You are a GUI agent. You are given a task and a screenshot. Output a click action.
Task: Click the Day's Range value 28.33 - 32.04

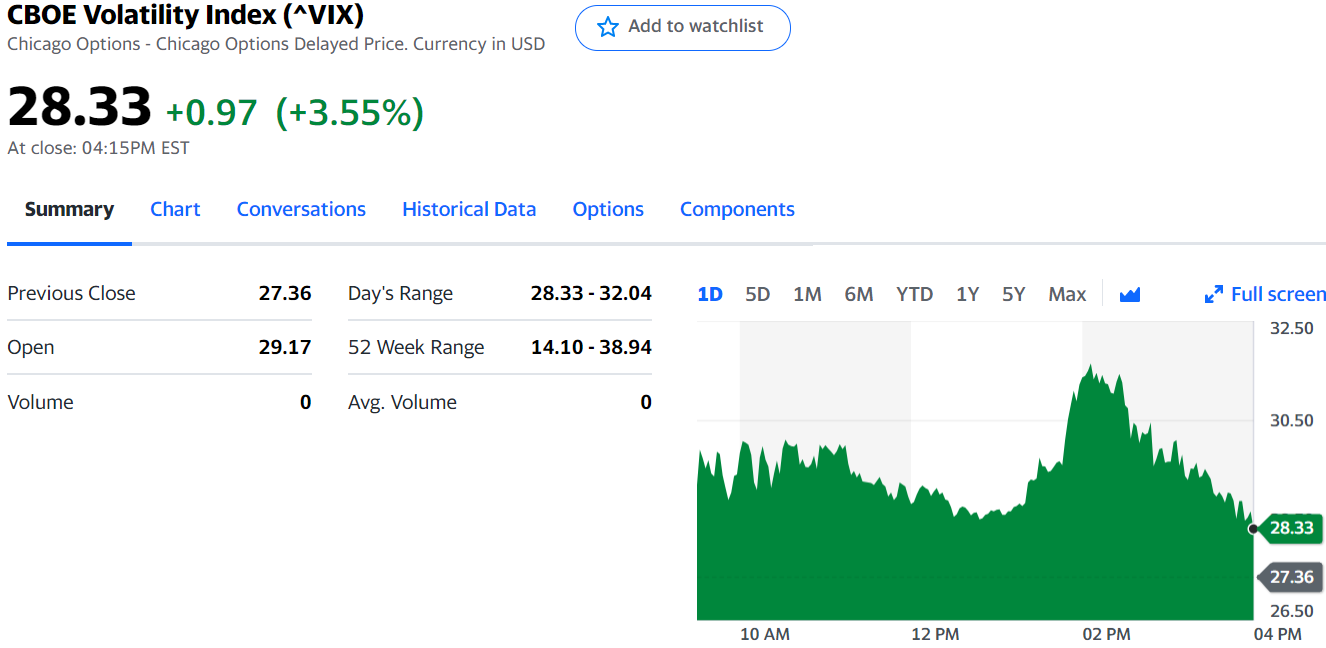(x=591, y=293)
